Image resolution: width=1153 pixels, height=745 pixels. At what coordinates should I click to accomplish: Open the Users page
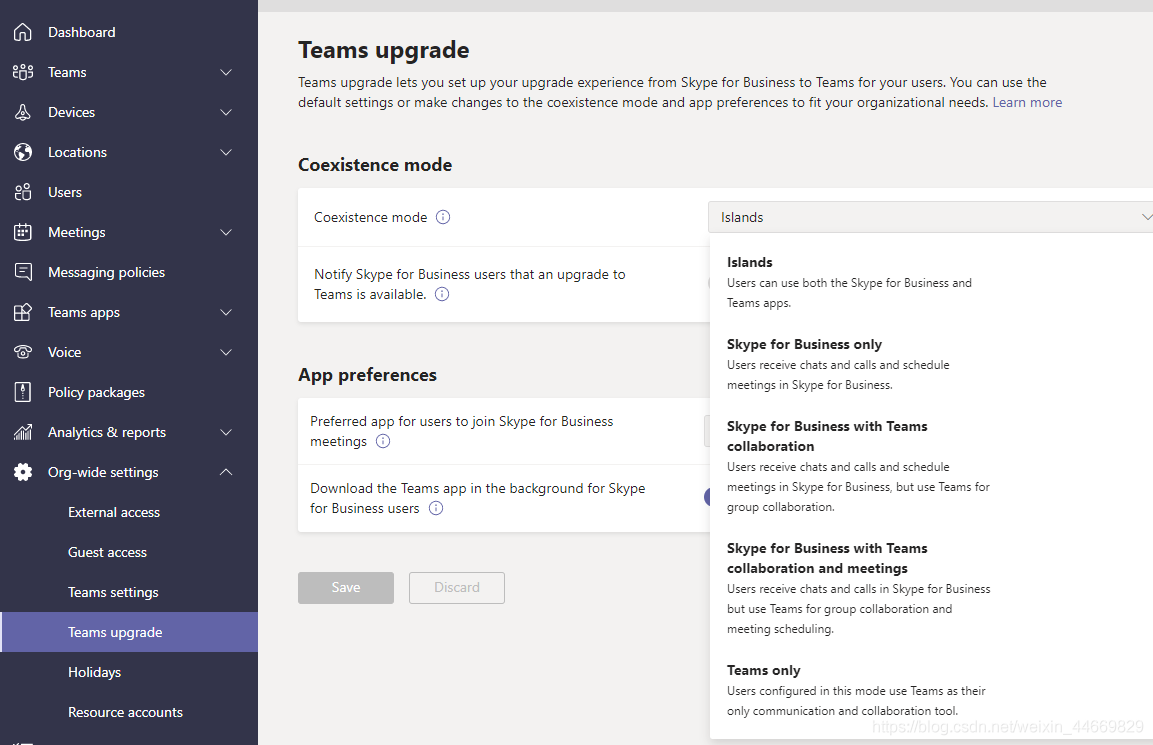[x=65, y=192]
